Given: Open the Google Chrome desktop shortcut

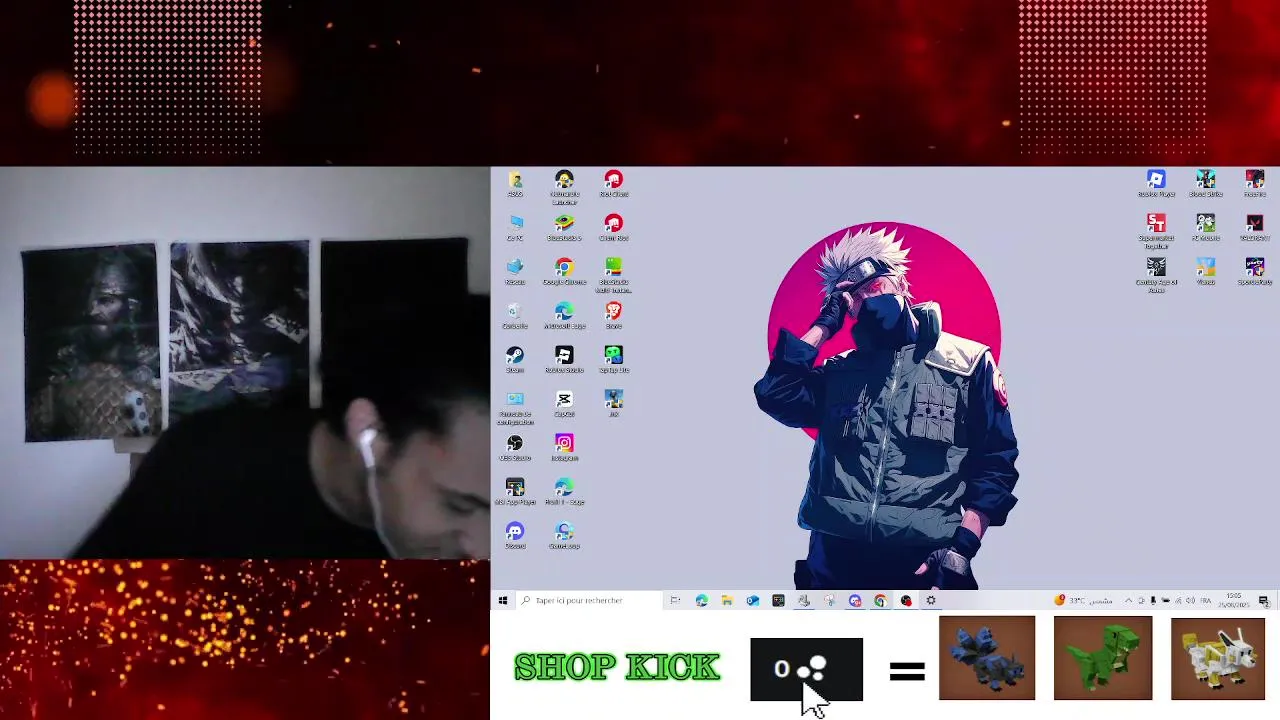Looking at the screenshot, I should (x=564, y=271).
